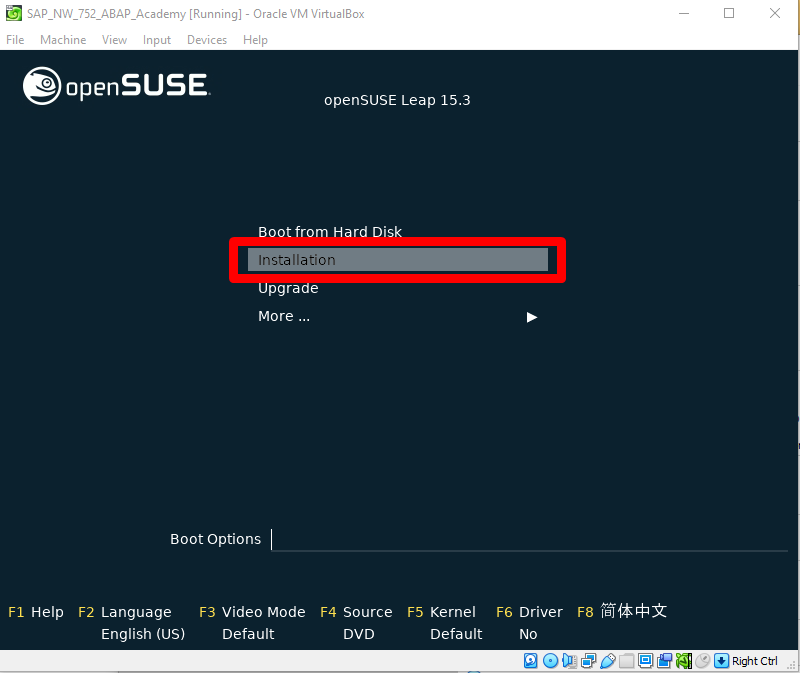This screenshot has height=673, width=800.
Task: Click the openSUSE Leap 15.3 title text
Action: pos(397,100)
